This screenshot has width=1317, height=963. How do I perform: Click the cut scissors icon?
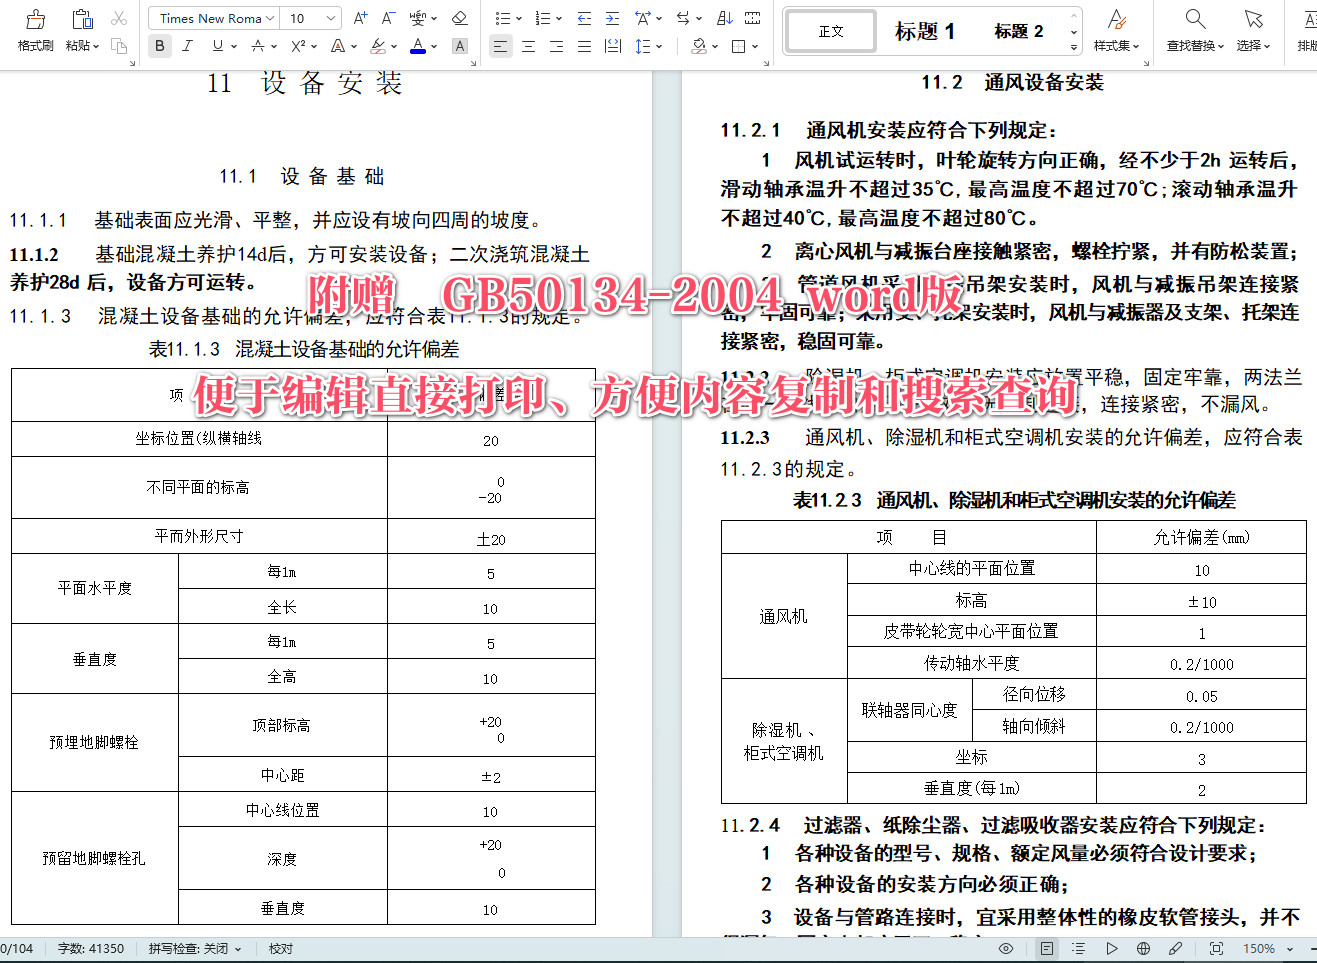tap(118, 17)
